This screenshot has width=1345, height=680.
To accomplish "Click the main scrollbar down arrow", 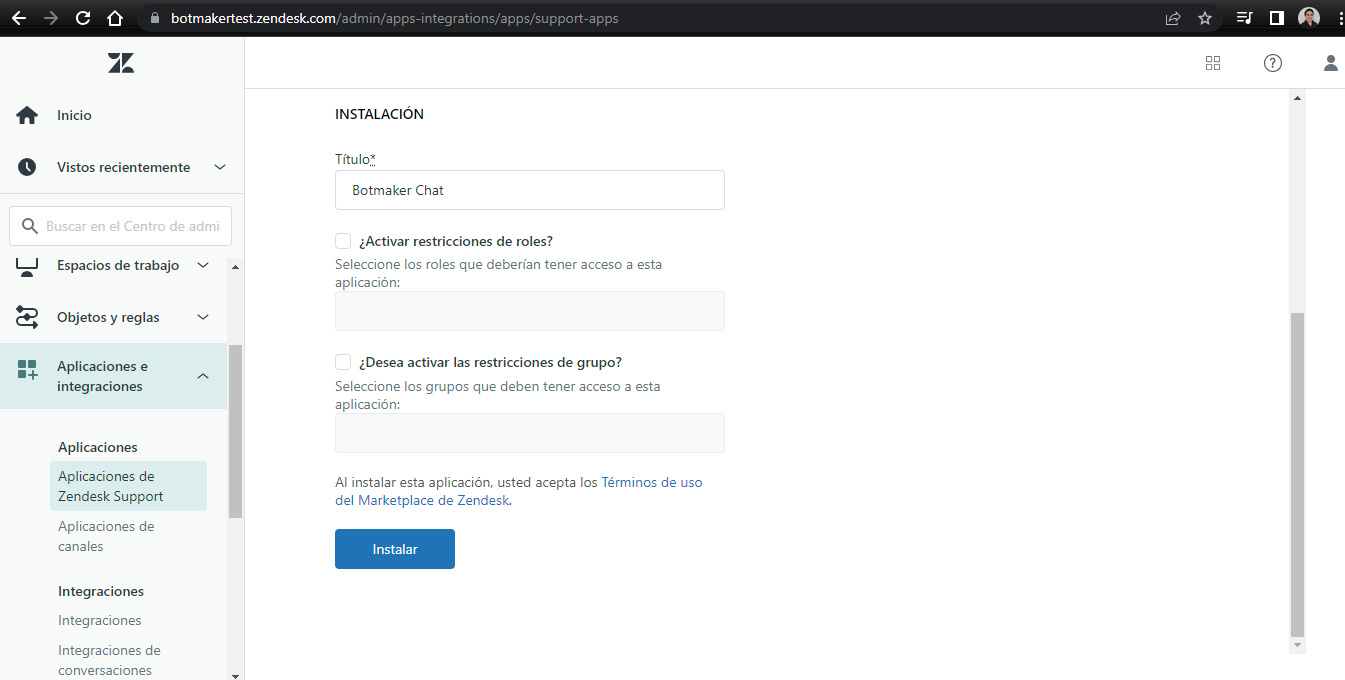I will click(x=1298, y=646).
